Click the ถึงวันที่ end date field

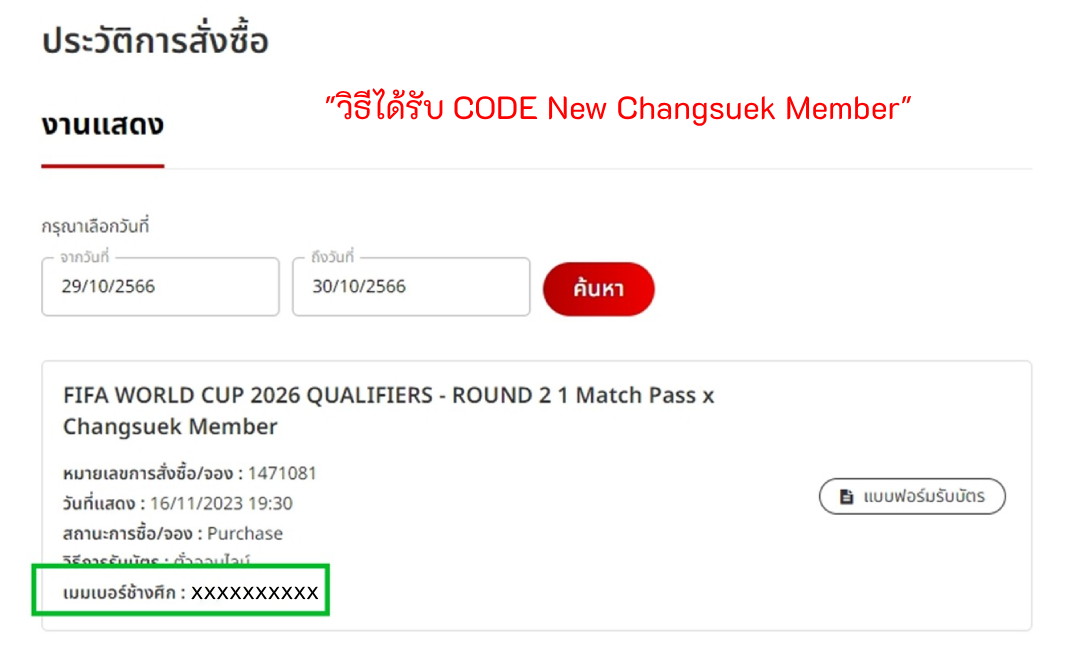410,287
